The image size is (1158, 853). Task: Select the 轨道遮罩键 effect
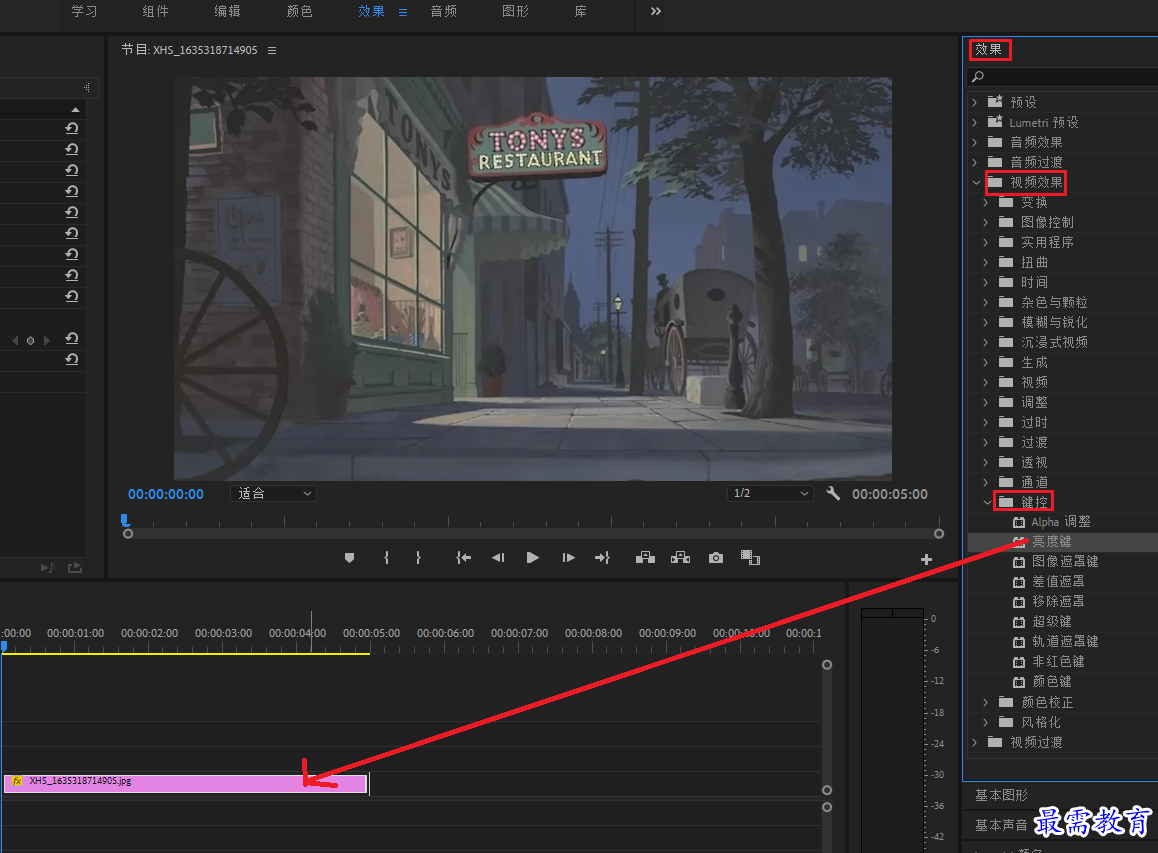1065,641
